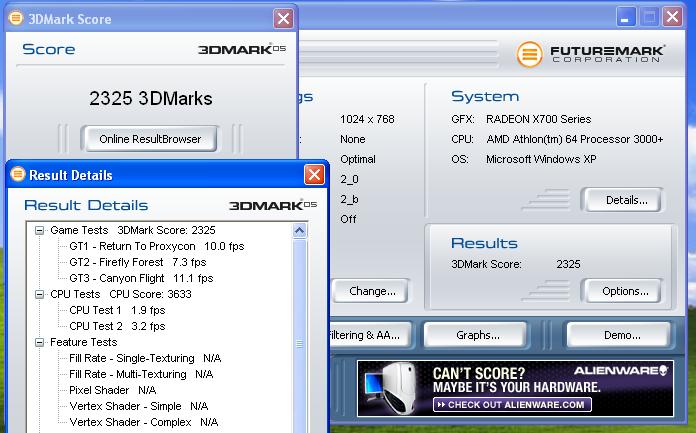This screenshot has width=696, height=433.
Task: Select the Pixel Shader row
Action: pyautogui.click(x=113, y=390)
